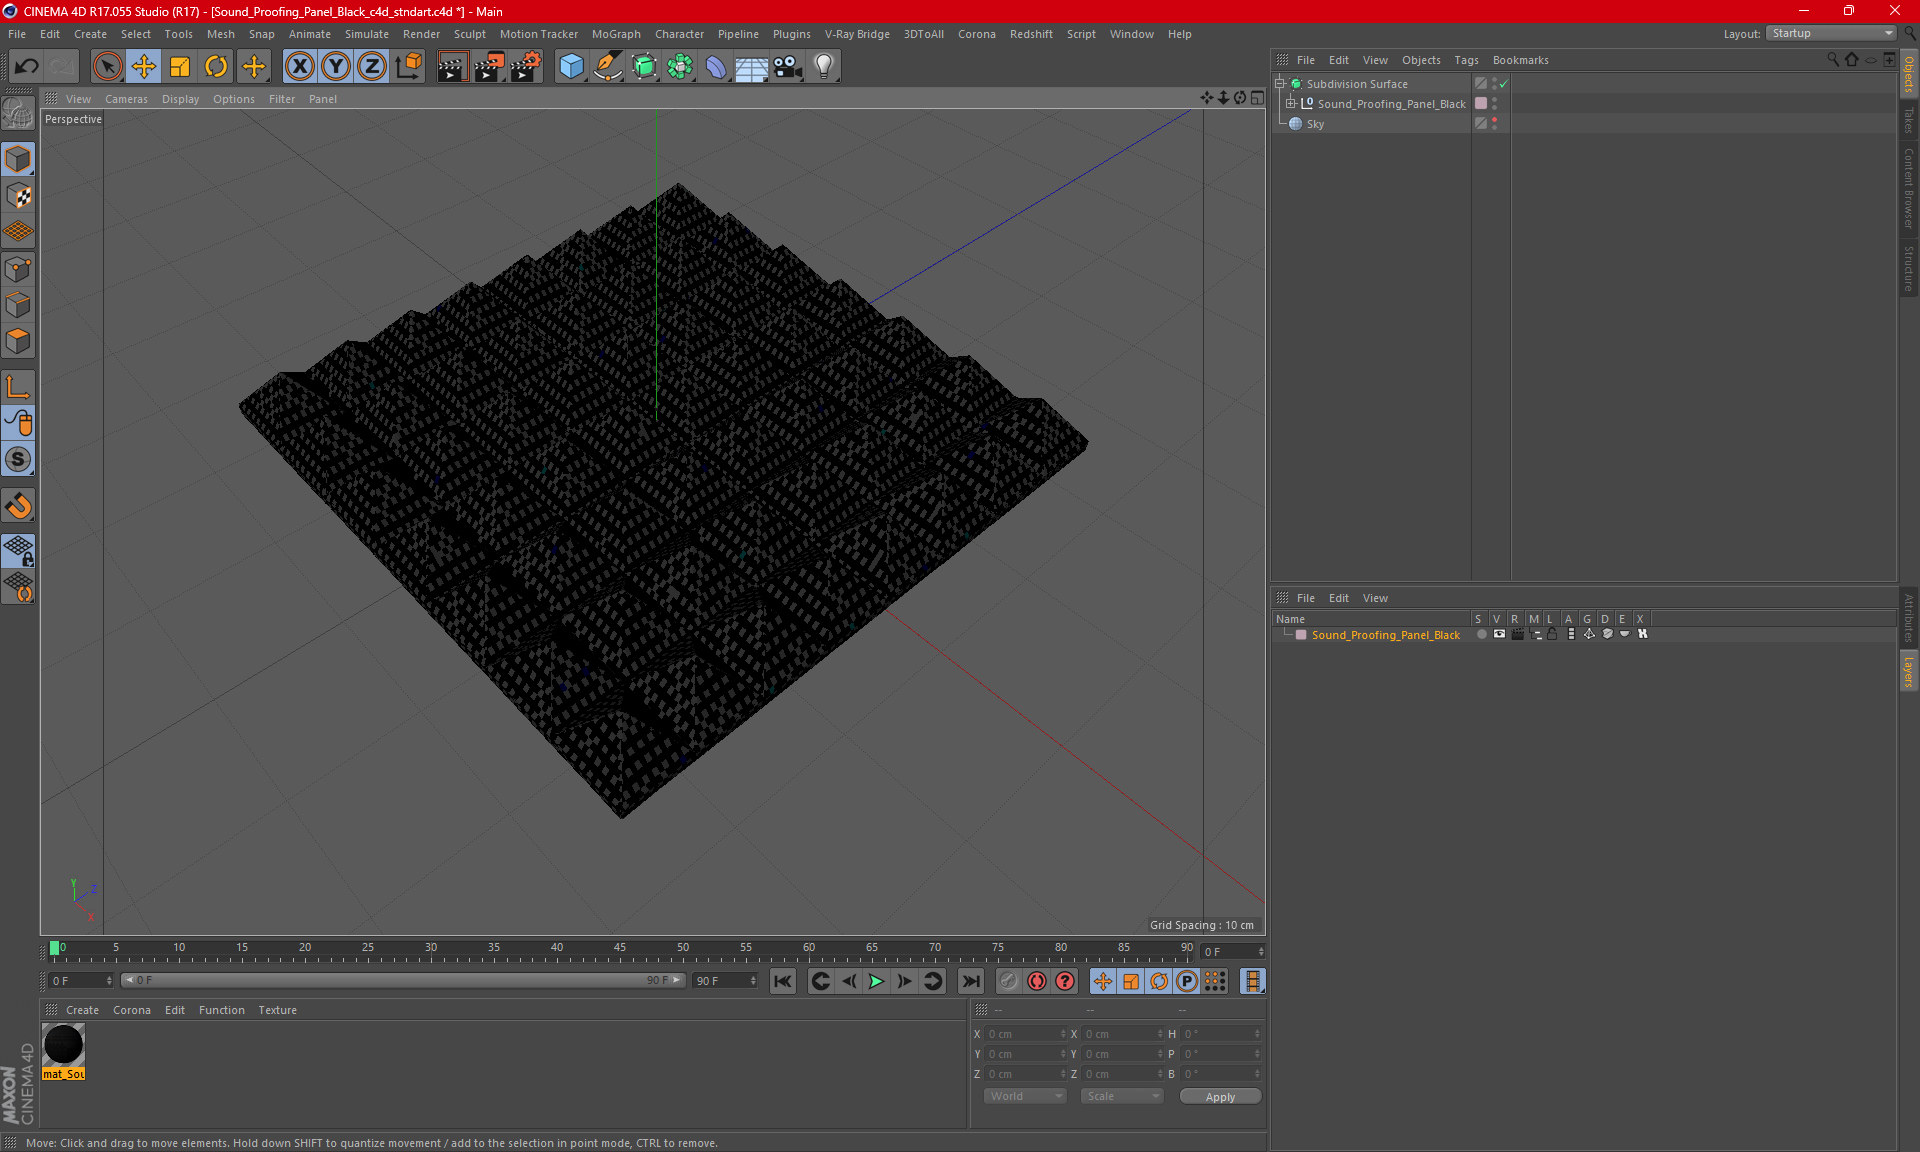Screen dimensions: 1920x1152
Task: Toggle Subdivision Surface enabled checkmark
Action: (x=1503, y=84)
